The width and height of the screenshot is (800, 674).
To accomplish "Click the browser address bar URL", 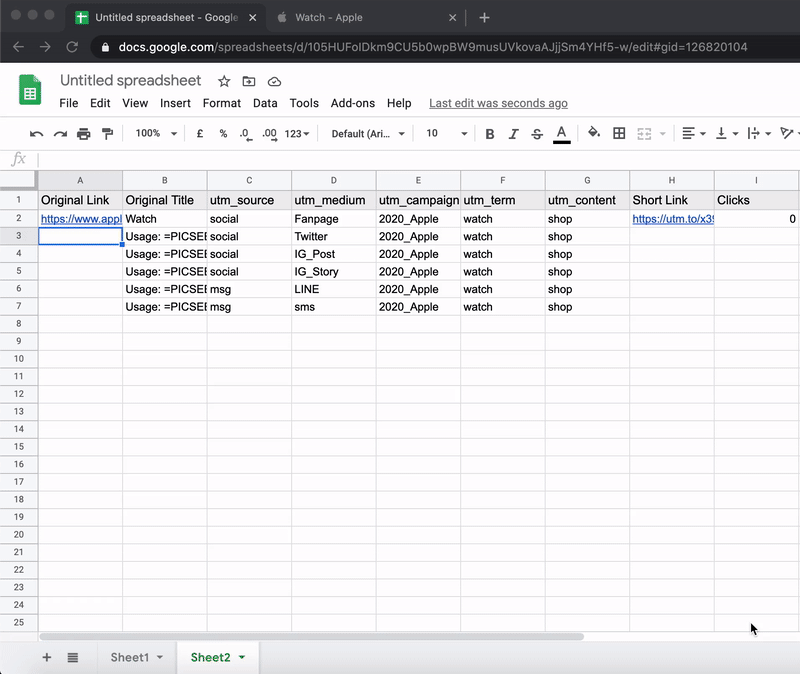I will tap(433, 47).
